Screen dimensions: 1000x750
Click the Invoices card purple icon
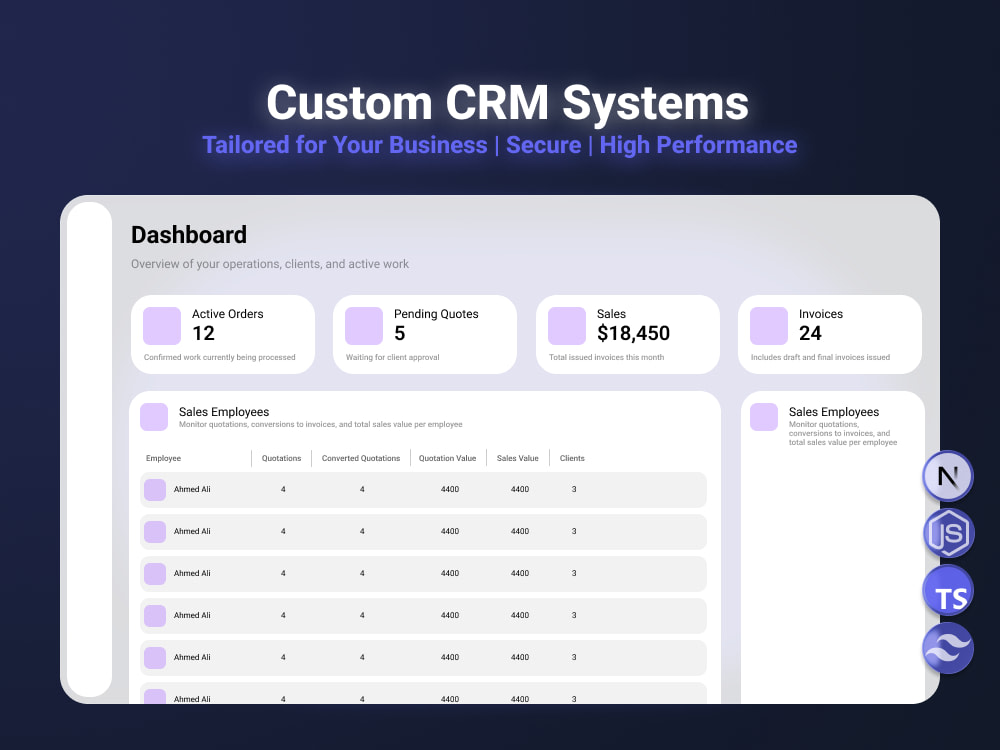768,326
